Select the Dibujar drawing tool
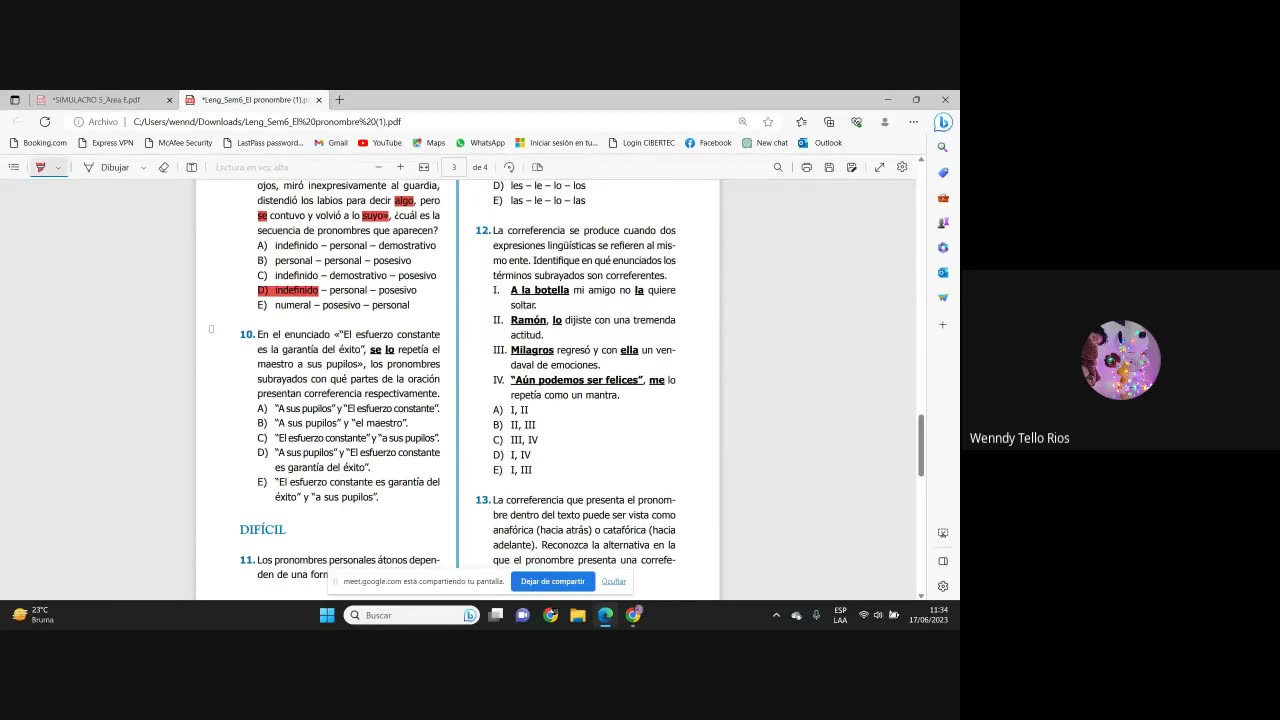1280x720 pixels. click(106, 167)
